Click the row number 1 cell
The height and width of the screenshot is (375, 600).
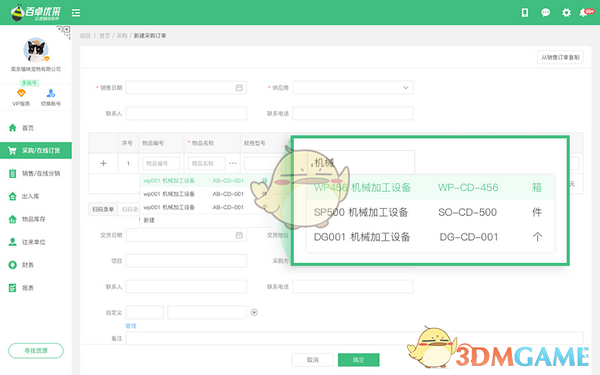[x=128, y=163]
